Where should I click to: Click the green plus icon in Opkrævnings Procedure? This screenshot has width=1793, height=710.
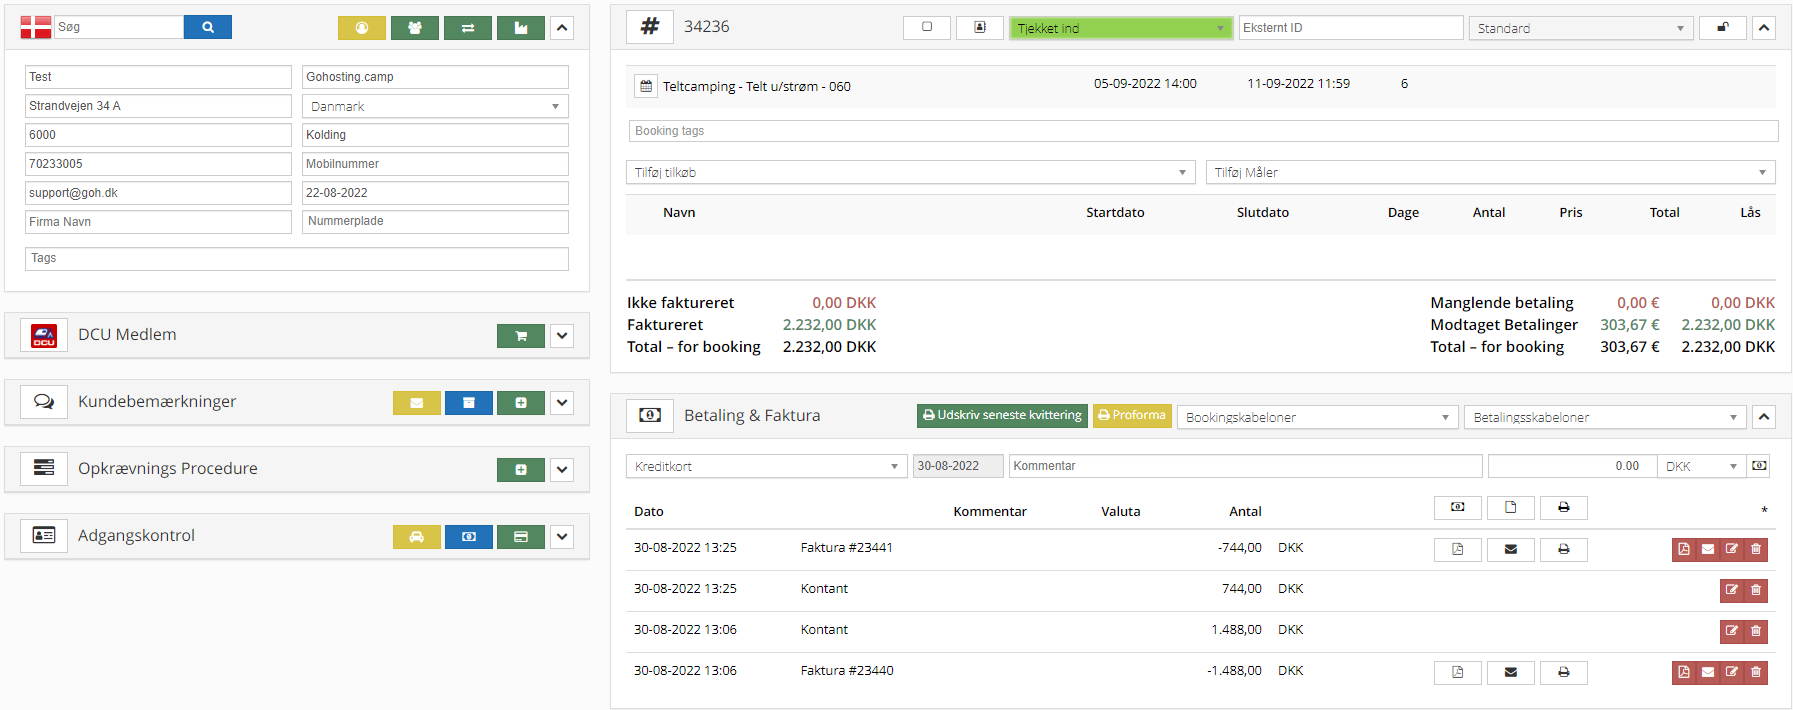click(x=520, y=470)
